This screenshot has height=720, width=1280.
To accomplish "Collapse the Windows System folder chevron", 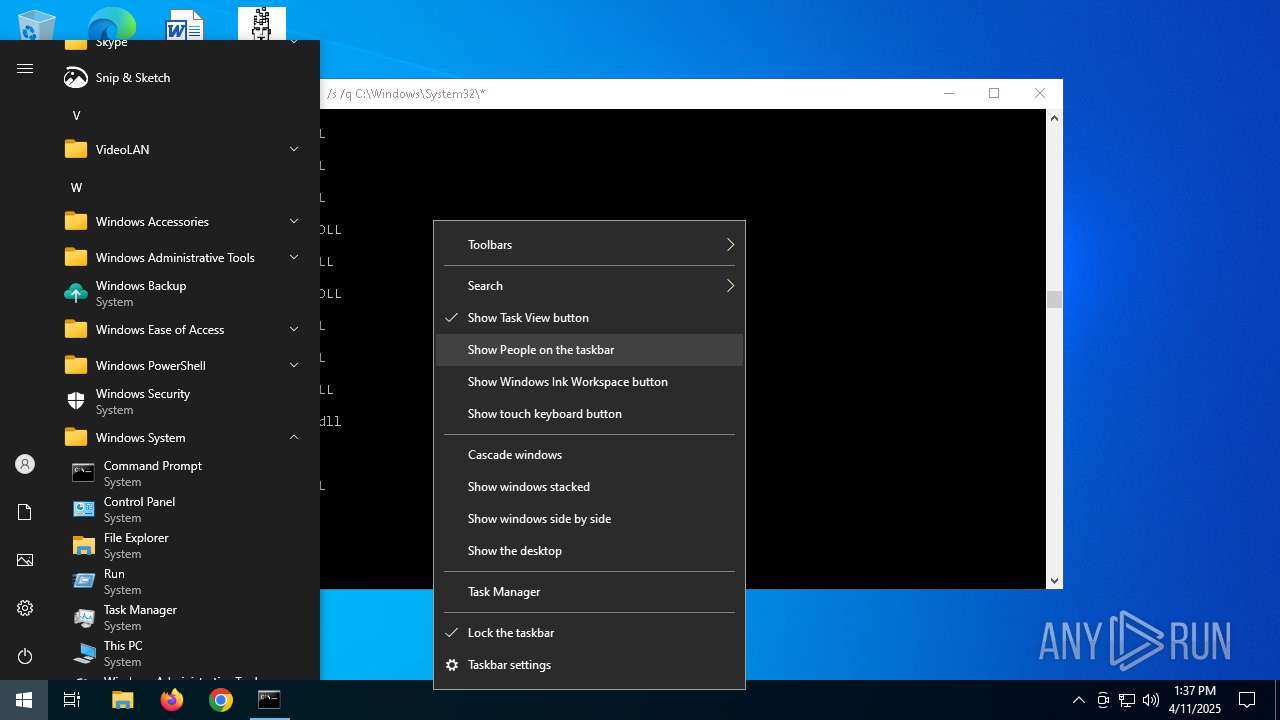I will coord(294,437).
